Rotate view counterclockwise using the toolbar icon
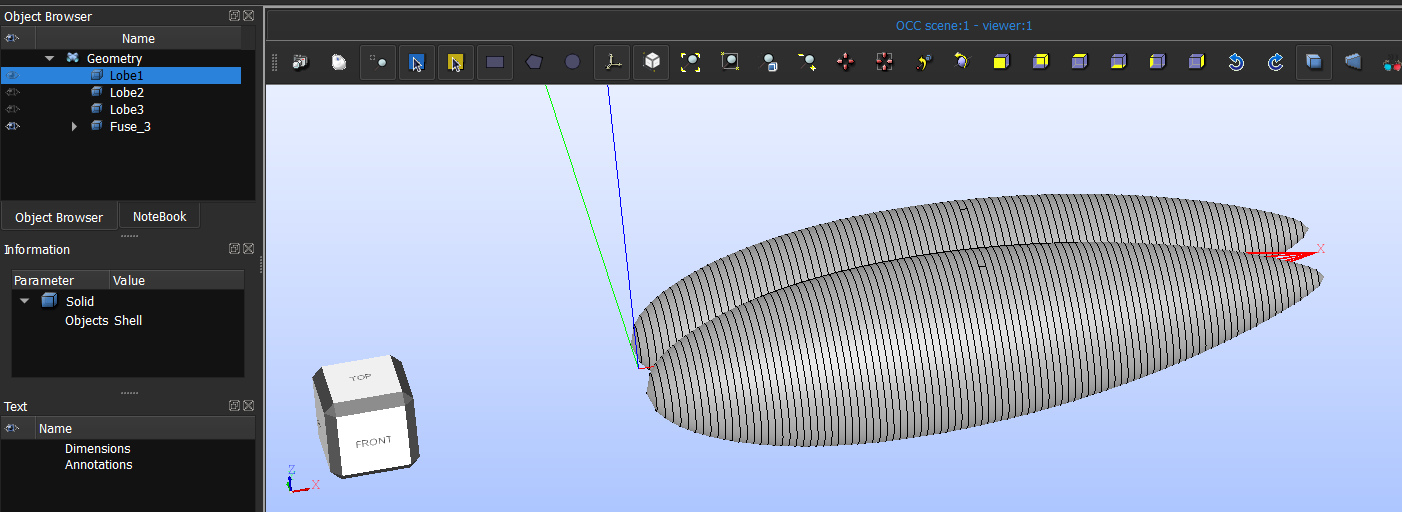Viewport: 1402px width, 512px height. pos(1236,62)
